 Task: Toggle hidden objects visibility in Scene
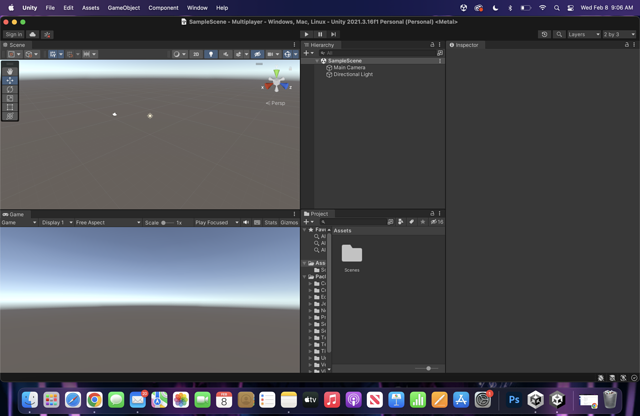[x=257, y=54]
